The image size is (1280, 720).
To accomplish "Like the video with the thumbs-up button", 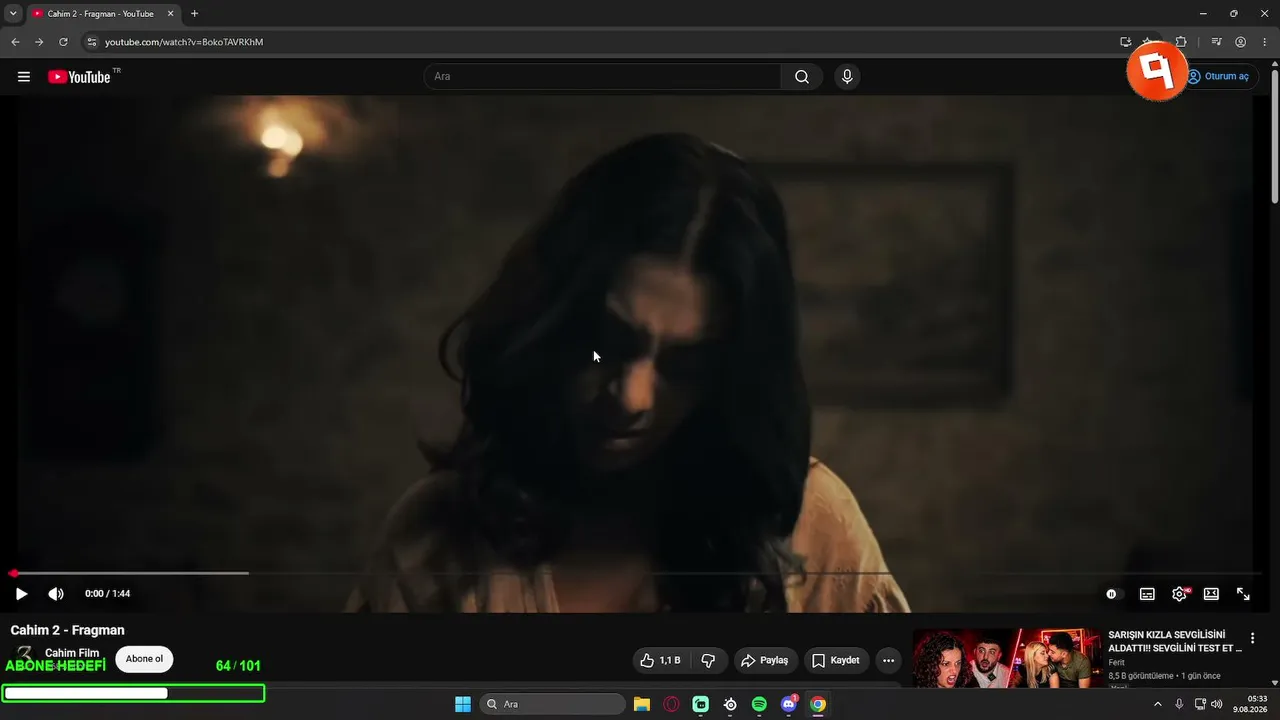I will click(x=660, y=660).
